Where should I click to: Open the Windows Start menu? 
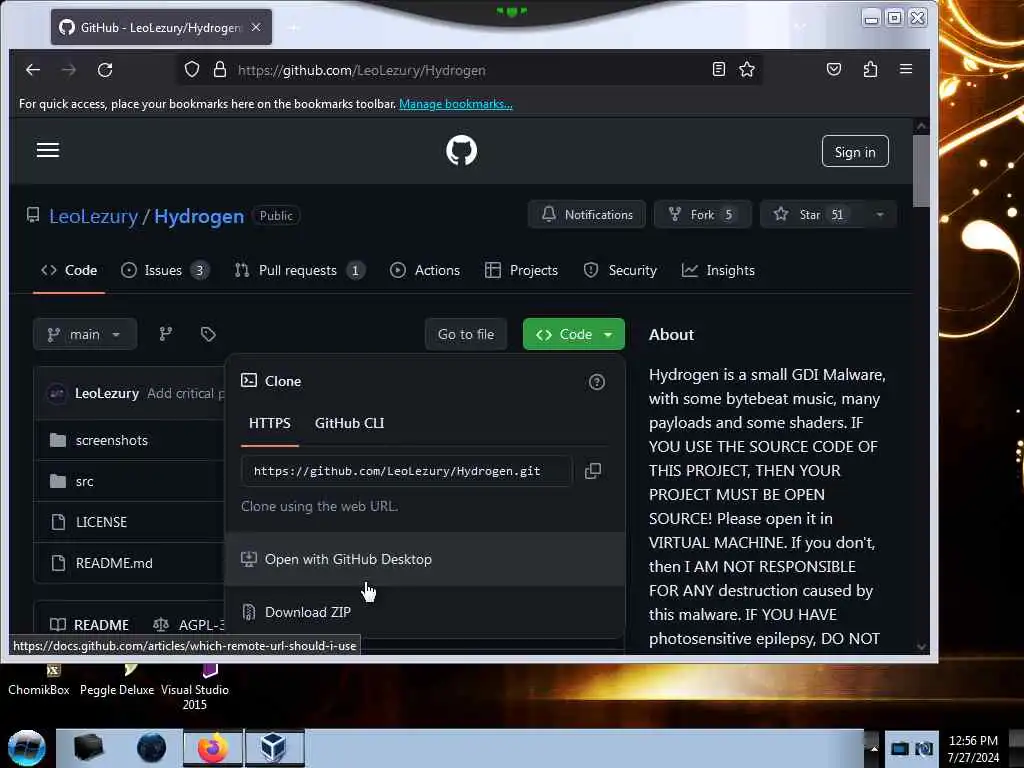[x=26, y=748]
